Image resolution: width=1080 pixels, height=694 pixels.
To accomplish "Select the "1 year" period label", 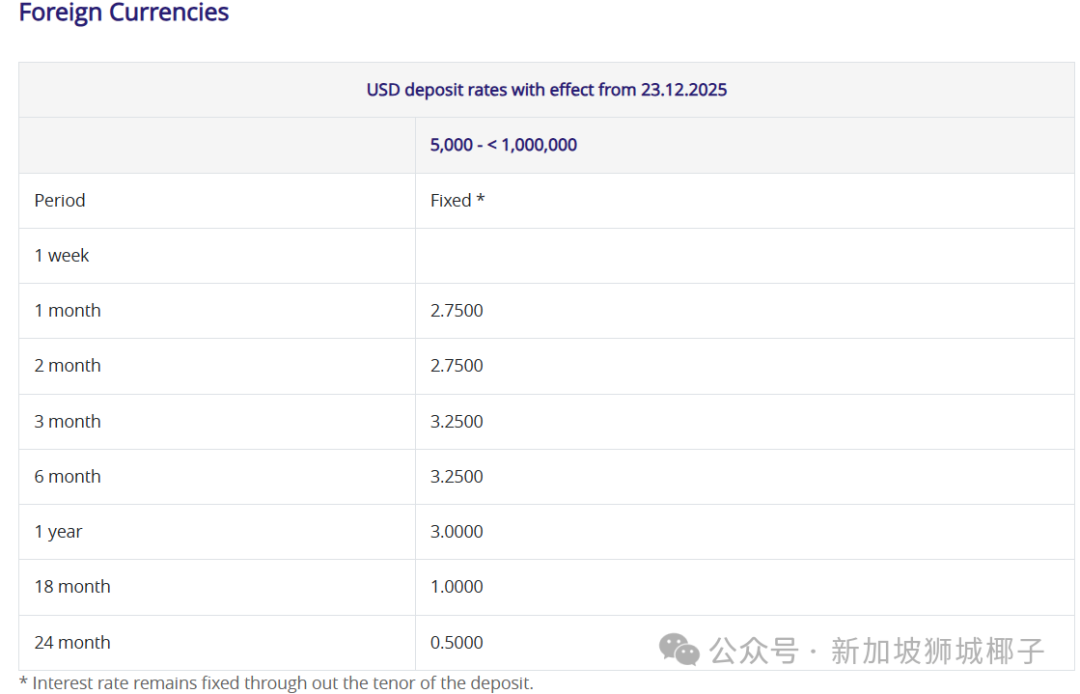I will (58, 532).
